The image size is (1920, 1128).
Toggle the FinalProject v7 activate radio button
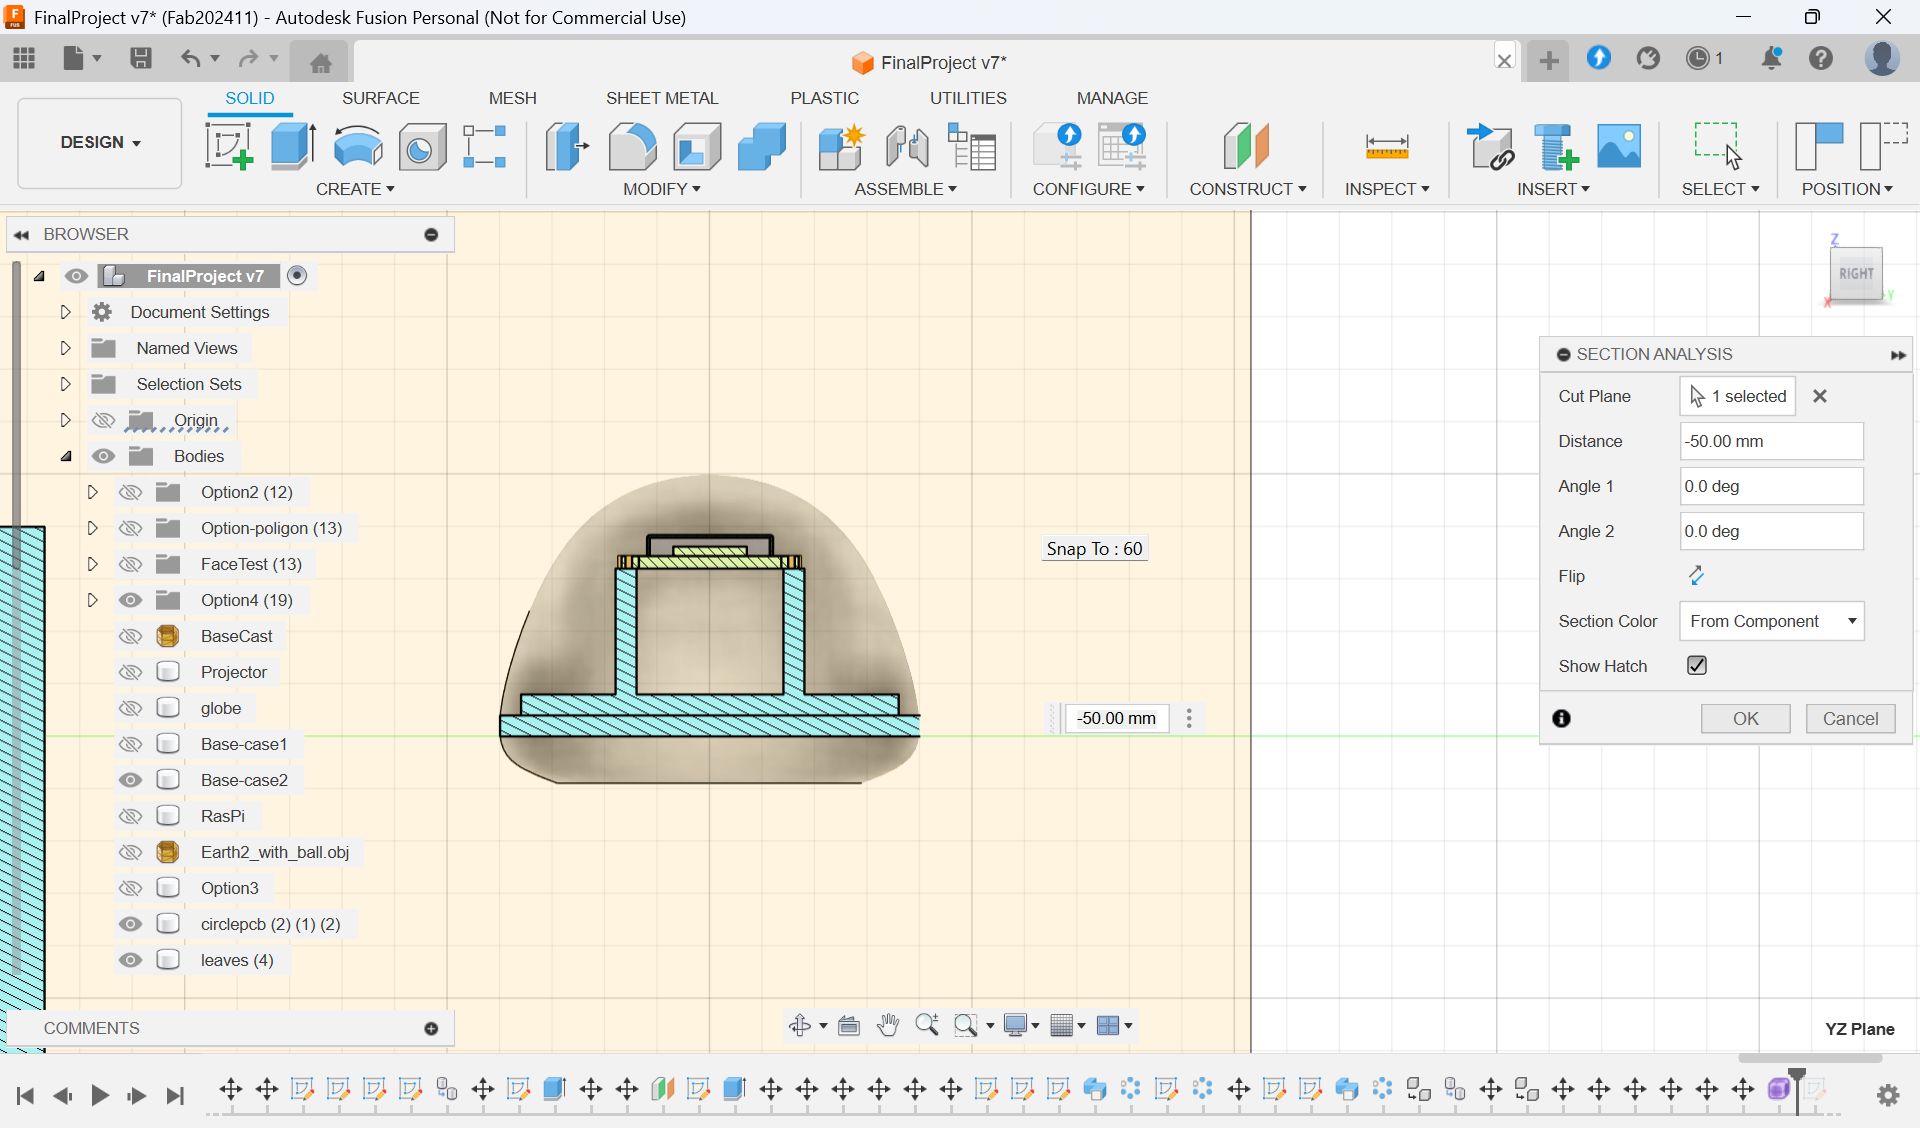(297, 275)
